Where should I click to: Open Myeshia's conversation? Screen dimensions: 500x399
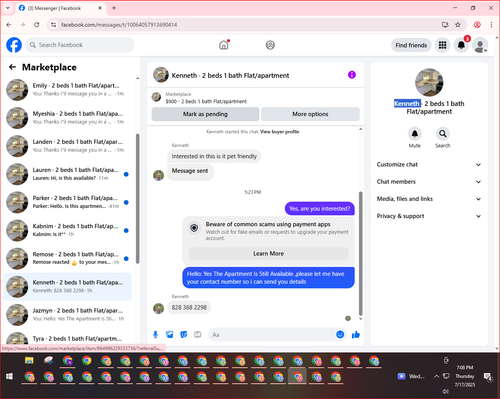click(x=68, y=118)
